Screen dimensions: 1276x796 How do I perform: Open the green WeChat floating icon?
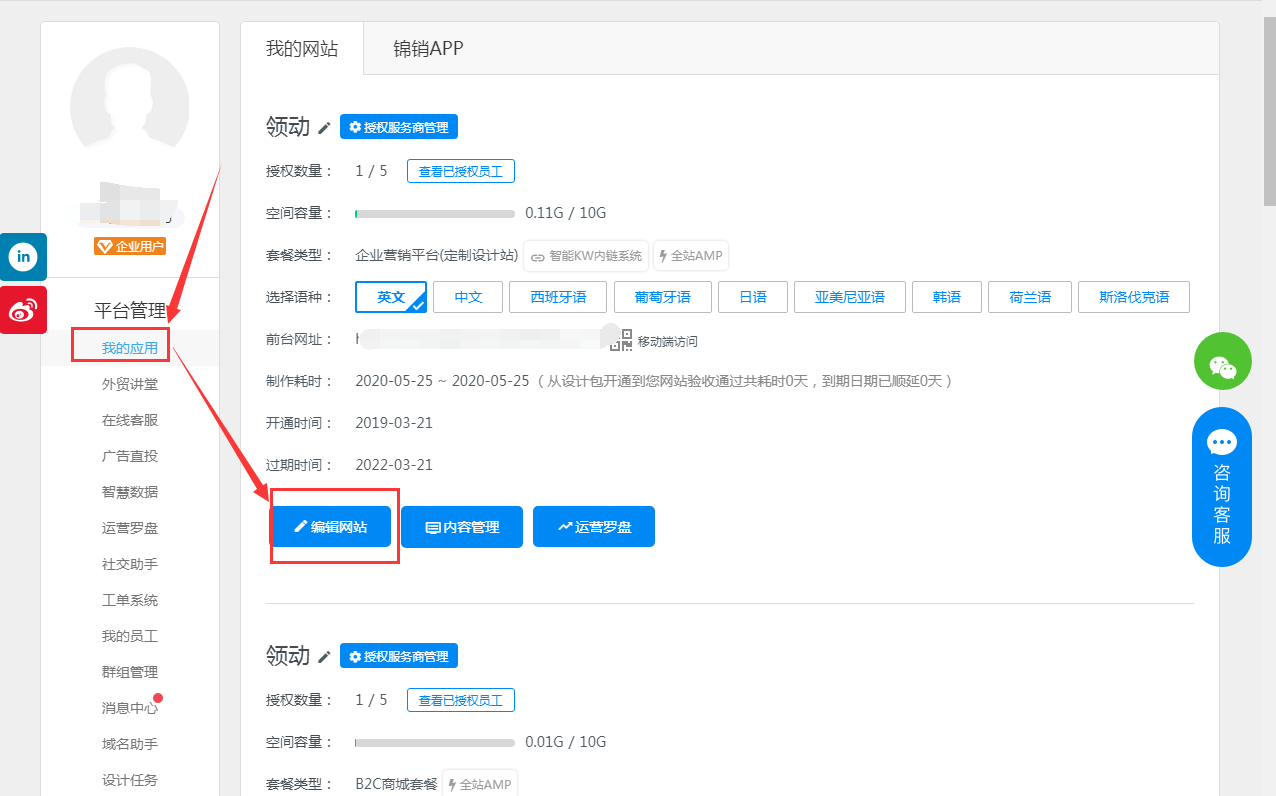(1222, 361)
